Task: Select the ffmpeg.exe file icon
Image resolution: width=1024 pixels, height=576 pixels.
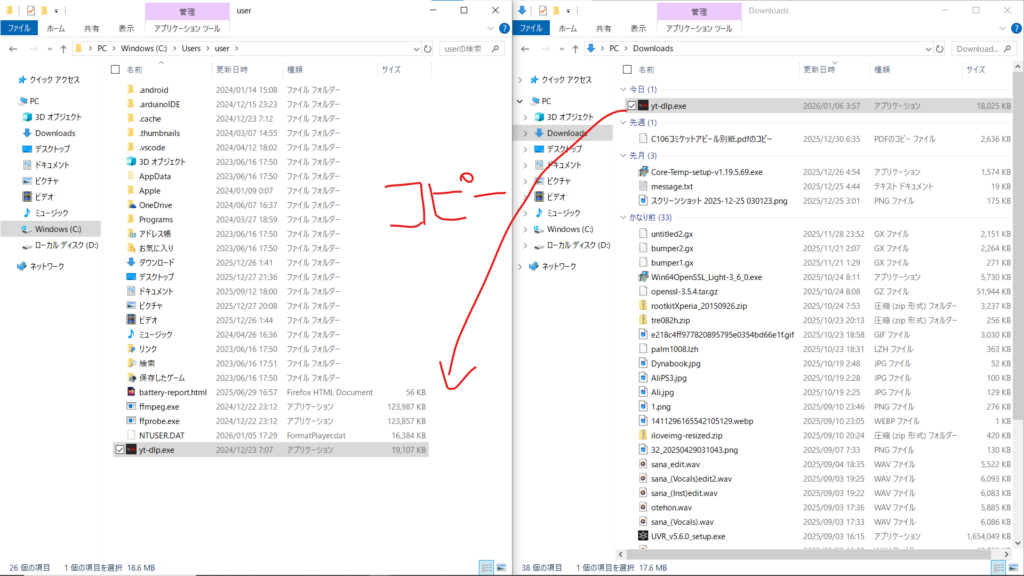Action: tap(131, 407)
